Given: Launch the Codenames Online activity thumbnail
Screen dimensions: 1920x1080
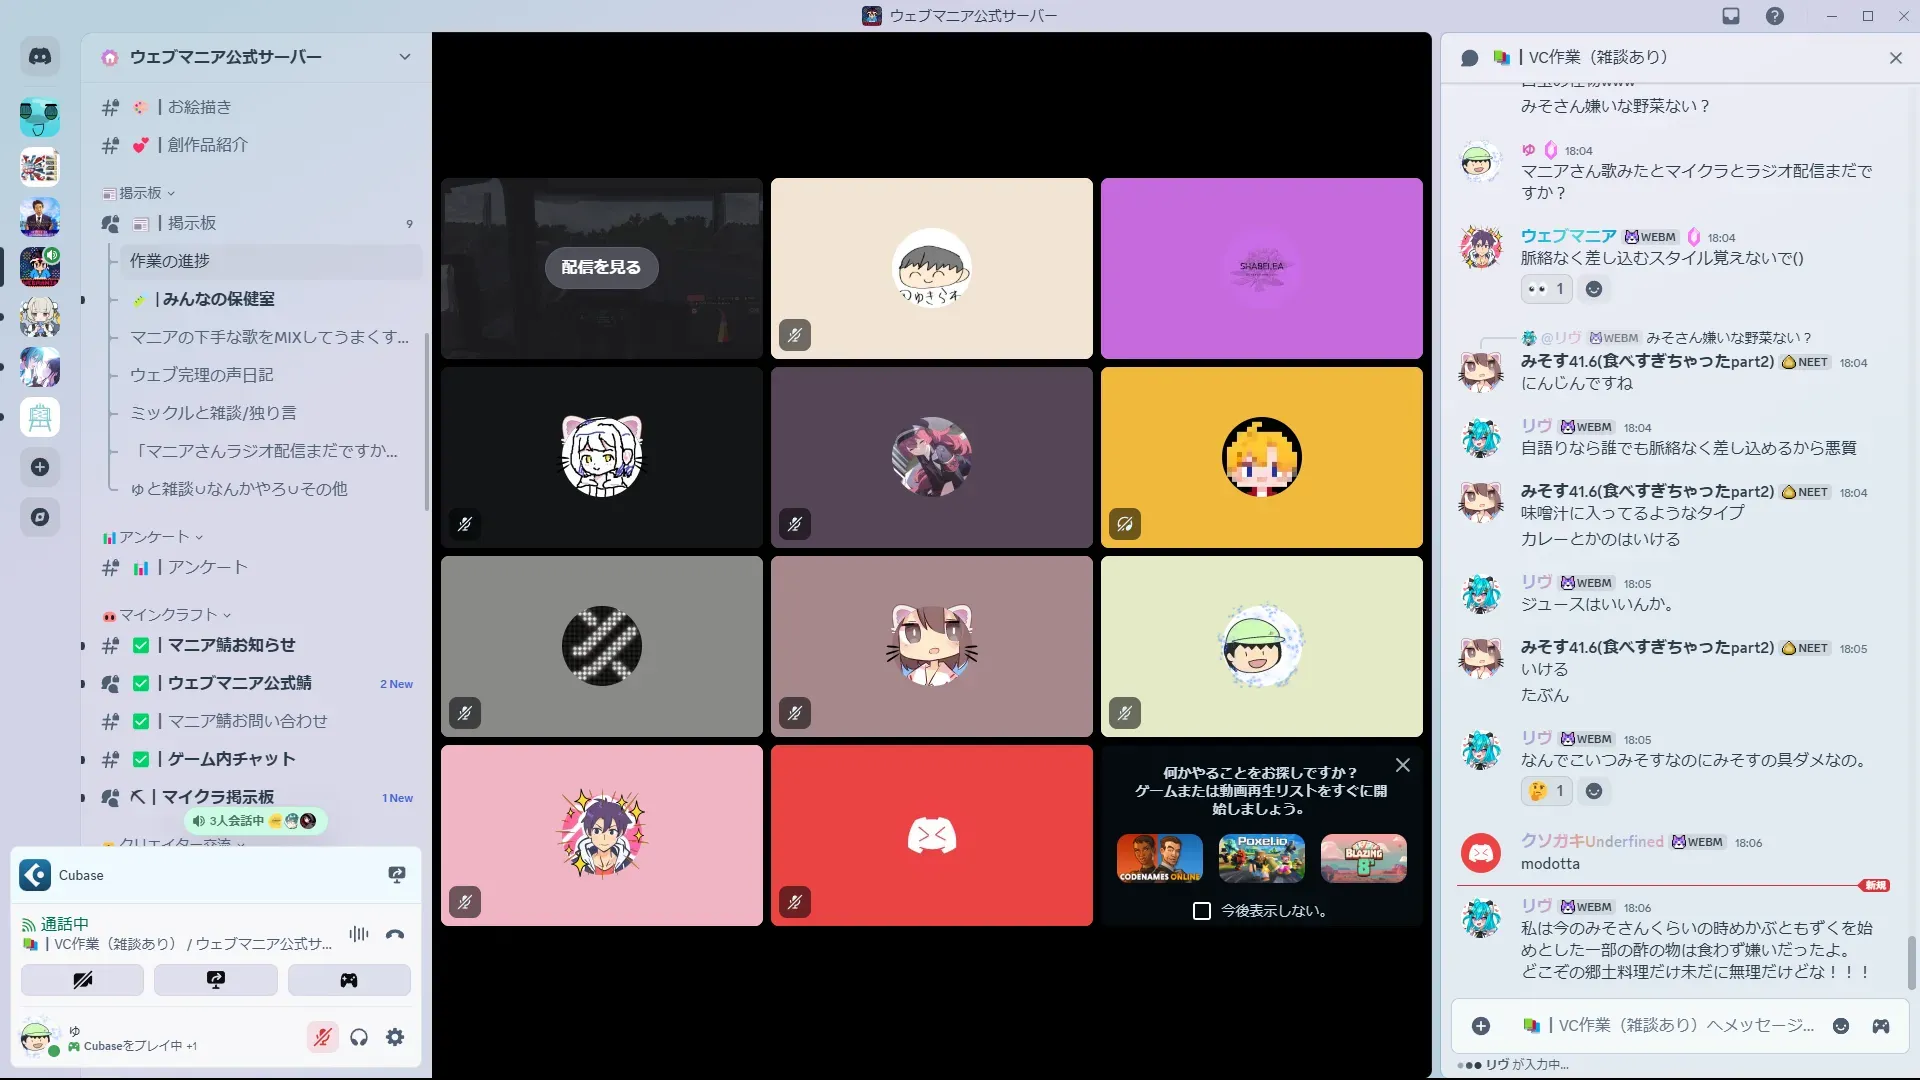Looking at the screenshot, I should pos(1160,858).
